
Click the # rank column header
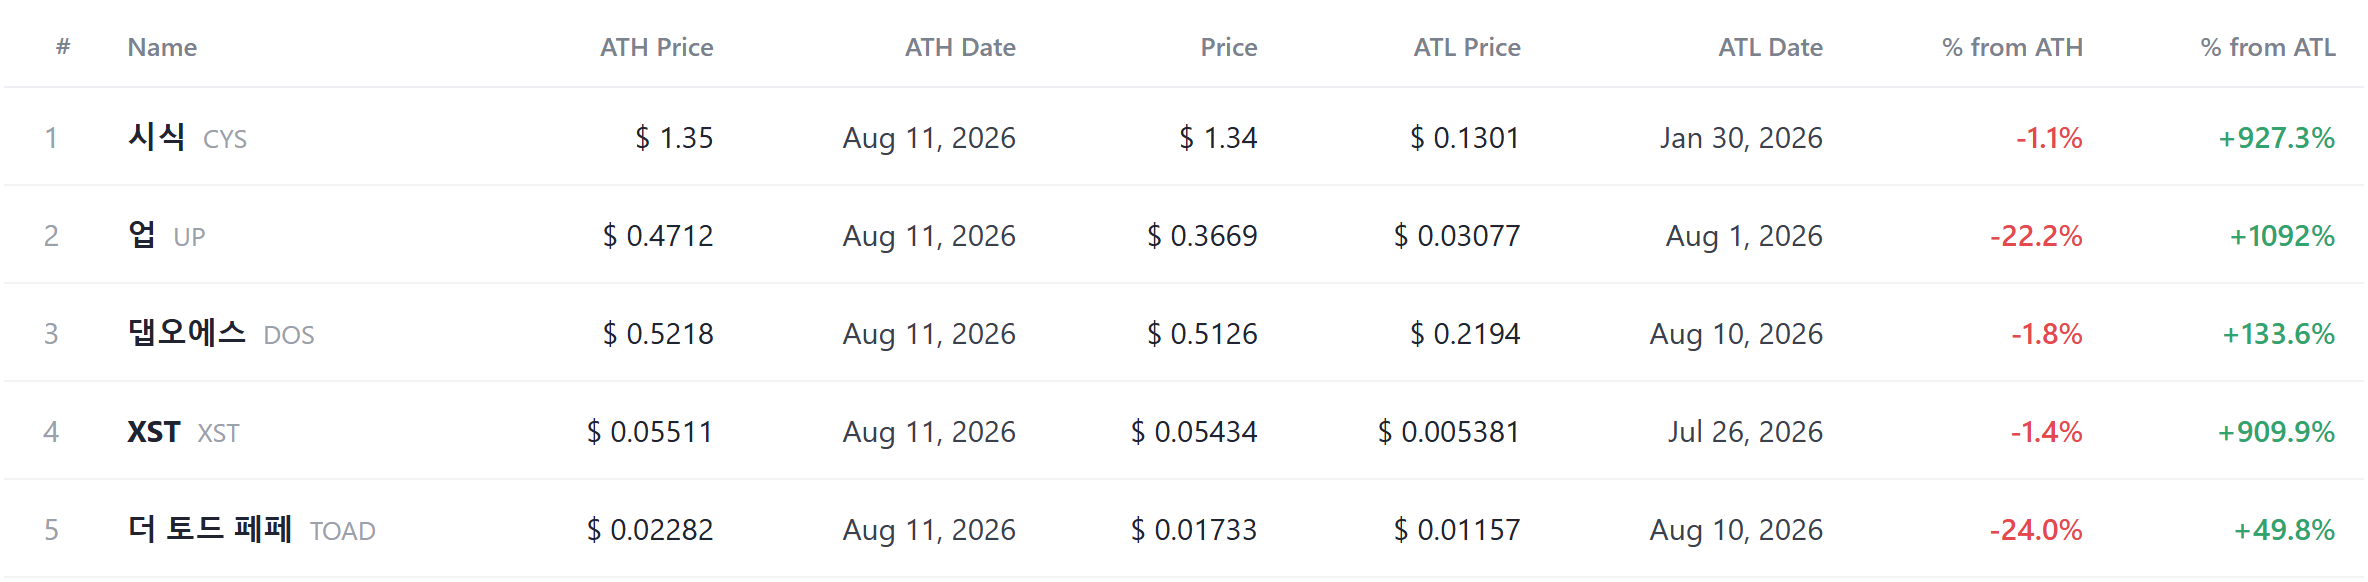pyautogui.click(x=63, y=46)
